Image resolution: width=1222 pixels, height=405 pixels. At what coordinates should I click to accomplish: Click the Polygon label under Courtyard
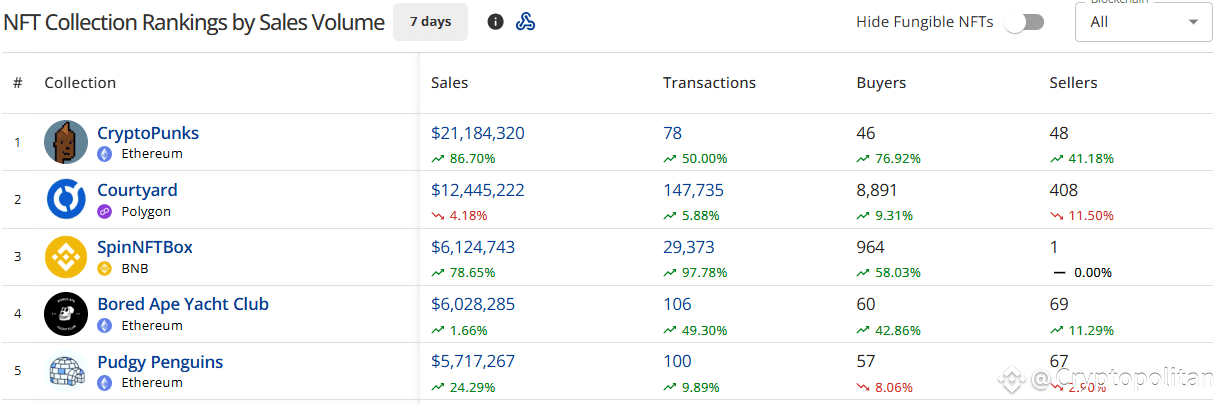(x=146, y=211)
